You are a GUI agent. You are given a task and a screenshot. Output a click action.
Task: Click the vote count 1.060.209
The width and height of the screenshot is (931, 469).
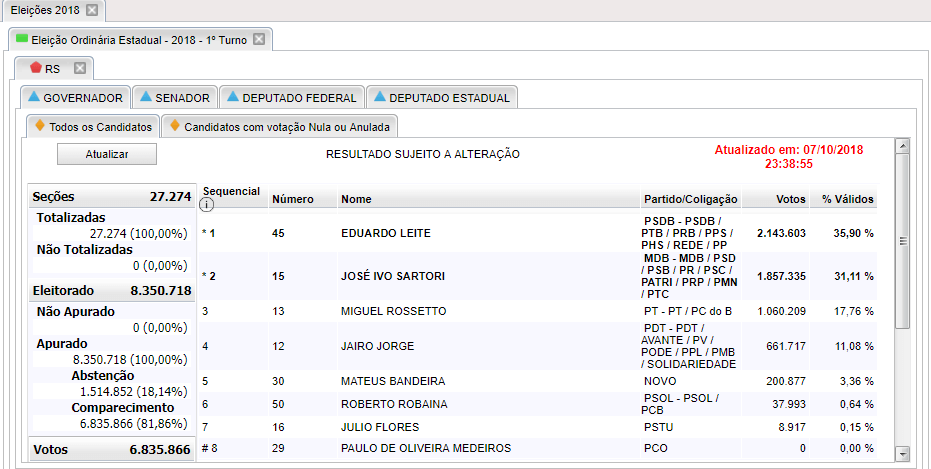coord(781,311)
